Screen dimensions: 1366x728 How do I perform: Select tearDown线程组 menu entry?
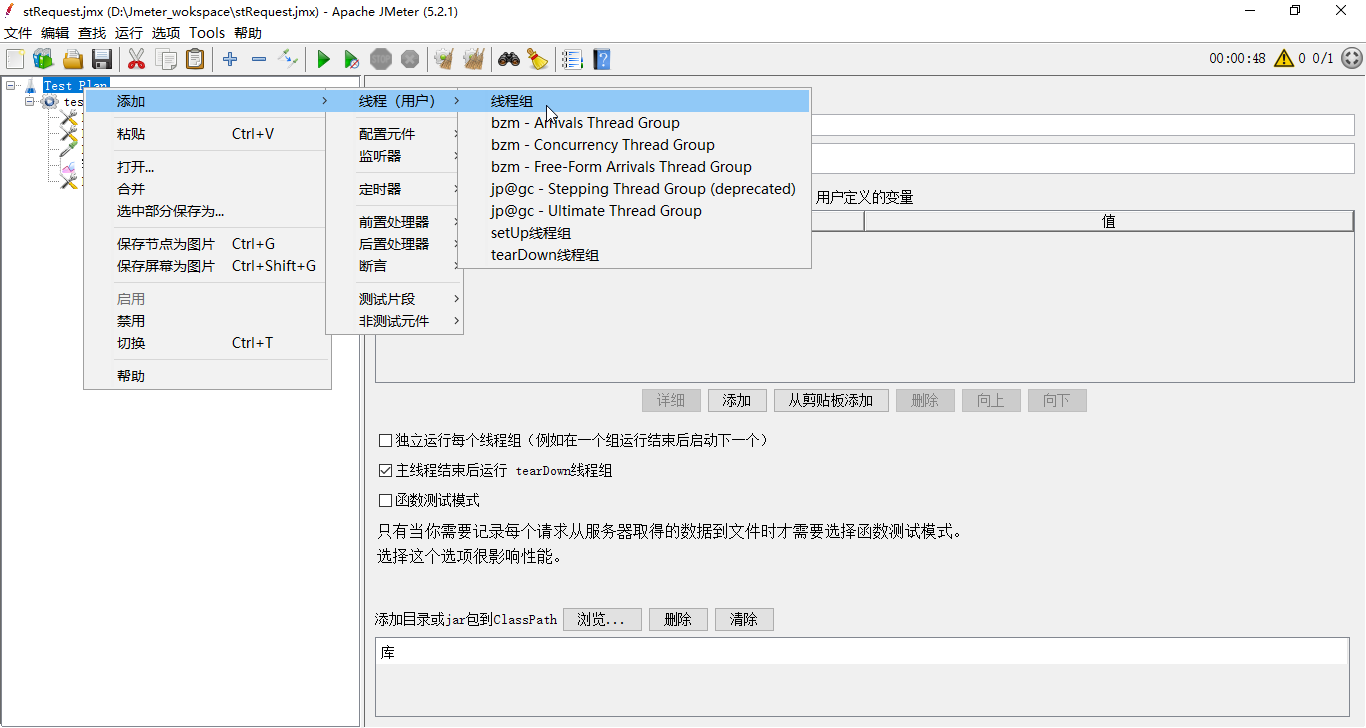[x=633, y=255]
